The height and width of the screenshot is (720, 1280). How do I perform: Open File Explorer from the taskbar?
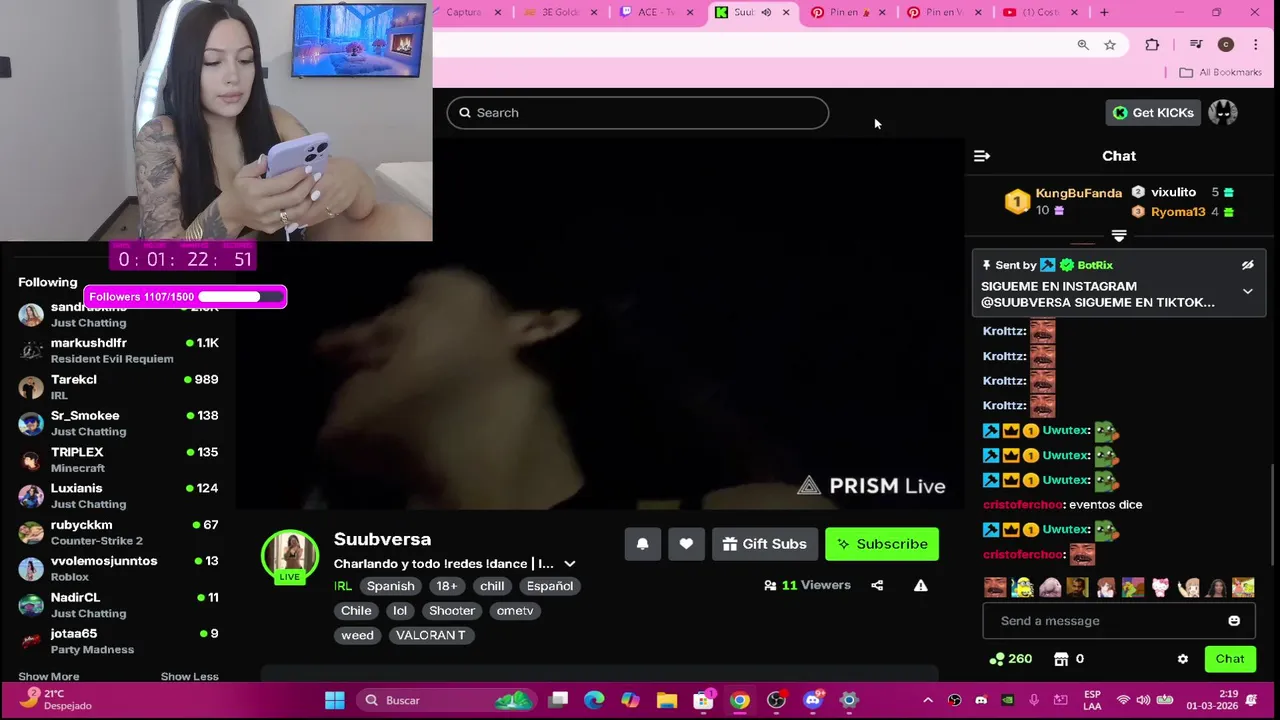[x=667, y=700]
